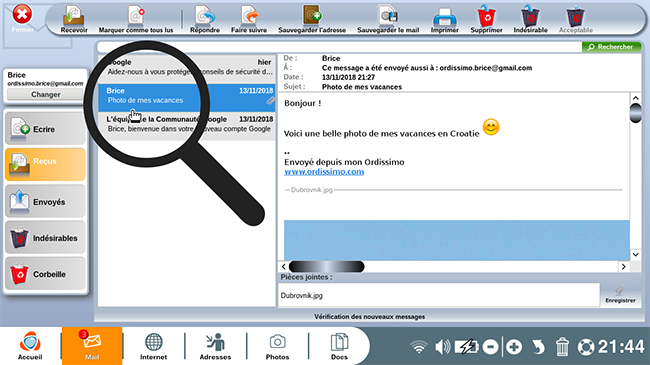Click the vertical scrollbar thumb
Screen dimensions: 650x365
[635, 113]
